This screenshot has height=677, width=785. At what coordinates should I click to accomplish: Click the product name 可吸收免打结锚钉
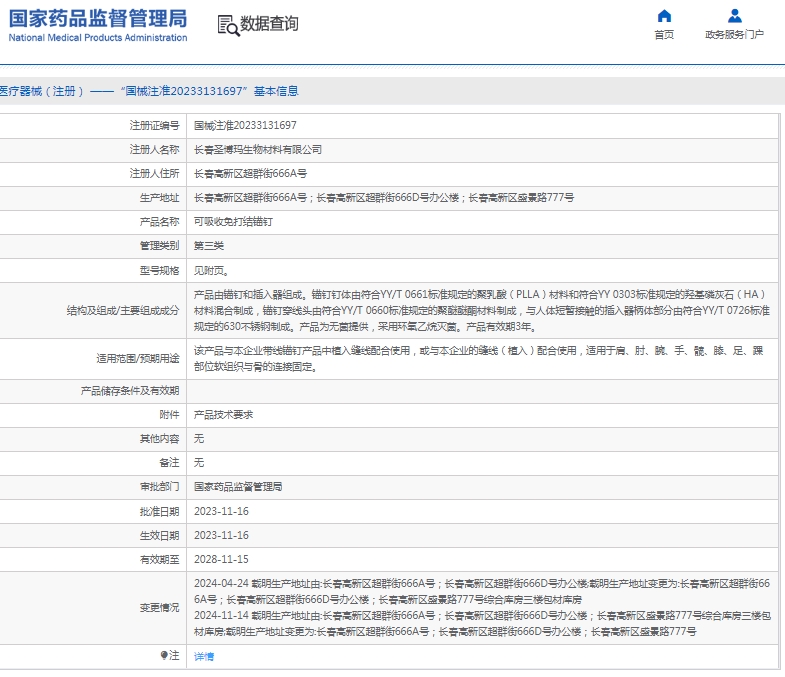[233, 222]
